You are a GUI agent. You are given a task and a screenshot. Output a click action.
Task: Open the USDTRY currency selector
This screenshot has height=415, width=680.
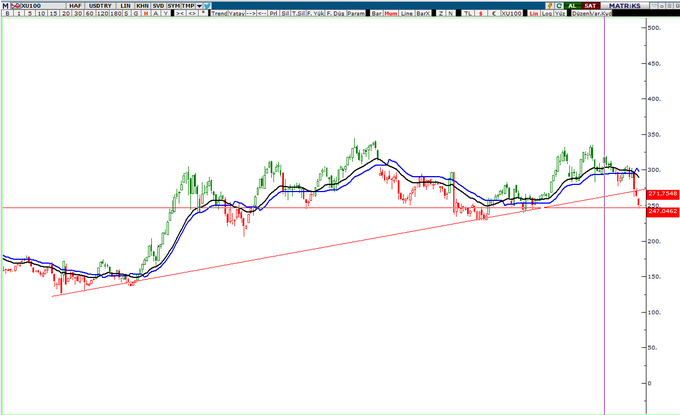click(x=100, y=6)
